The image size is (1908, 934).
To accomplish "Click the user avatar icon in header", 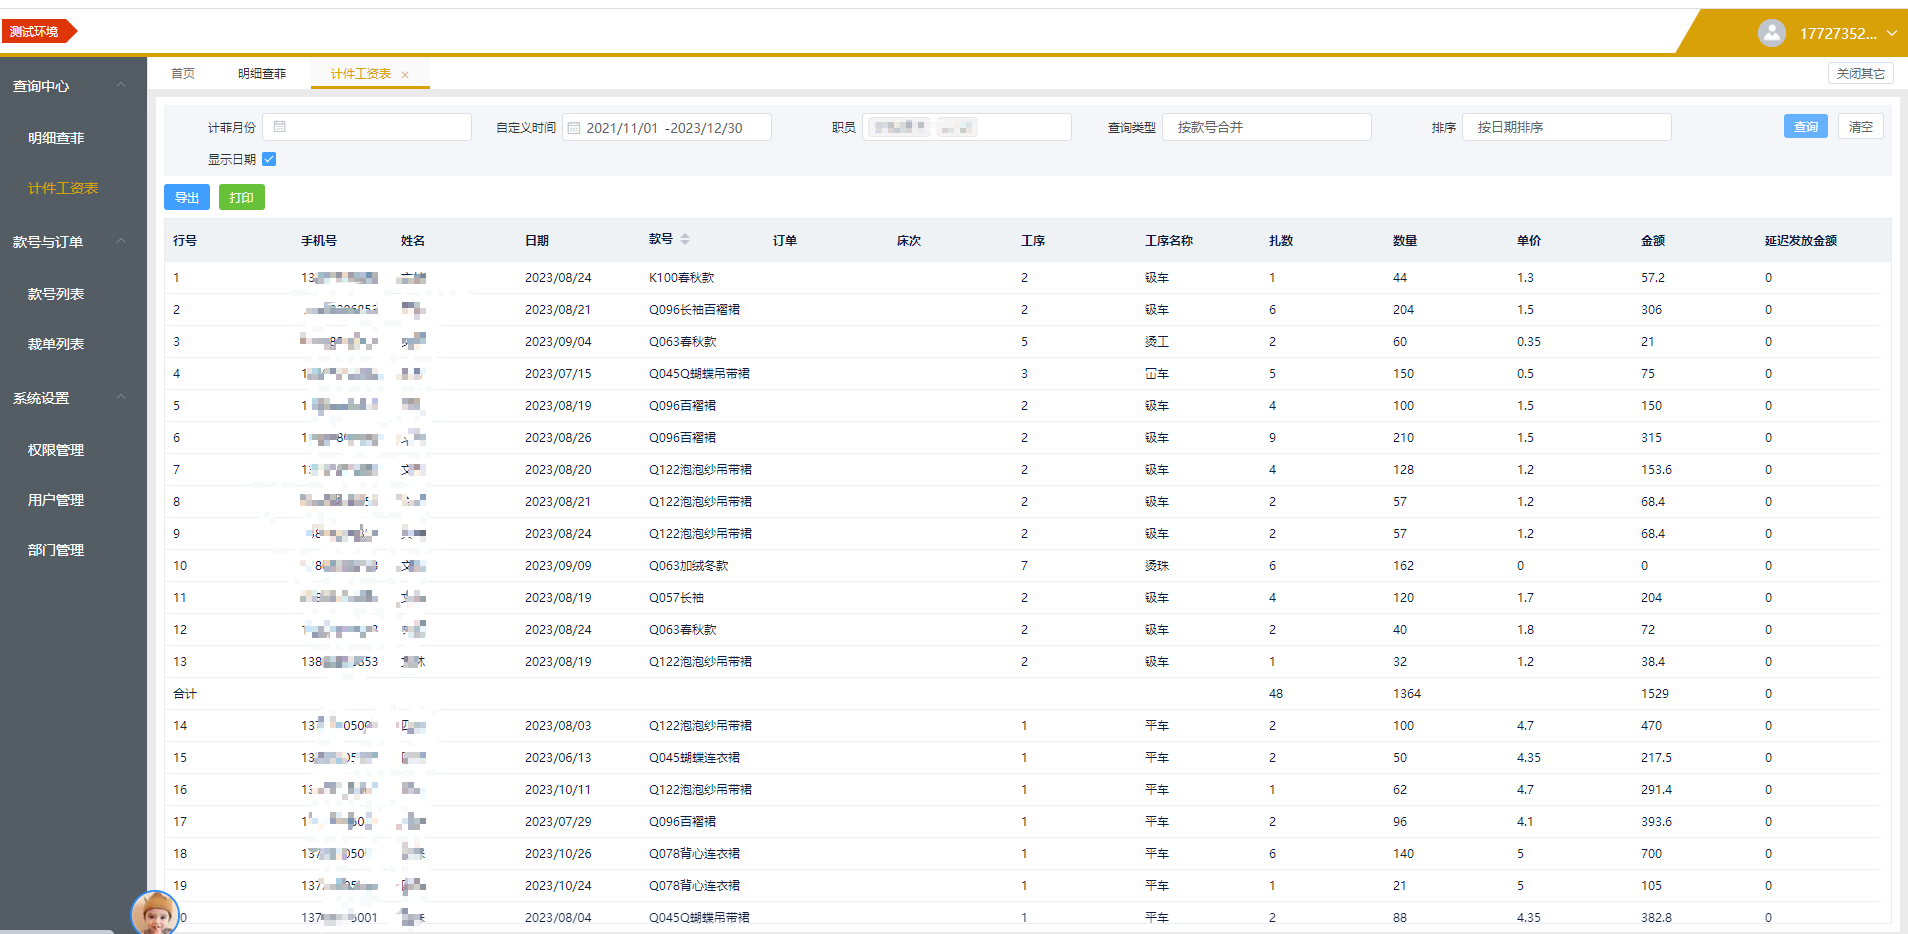I will [x=1771, y=33].
